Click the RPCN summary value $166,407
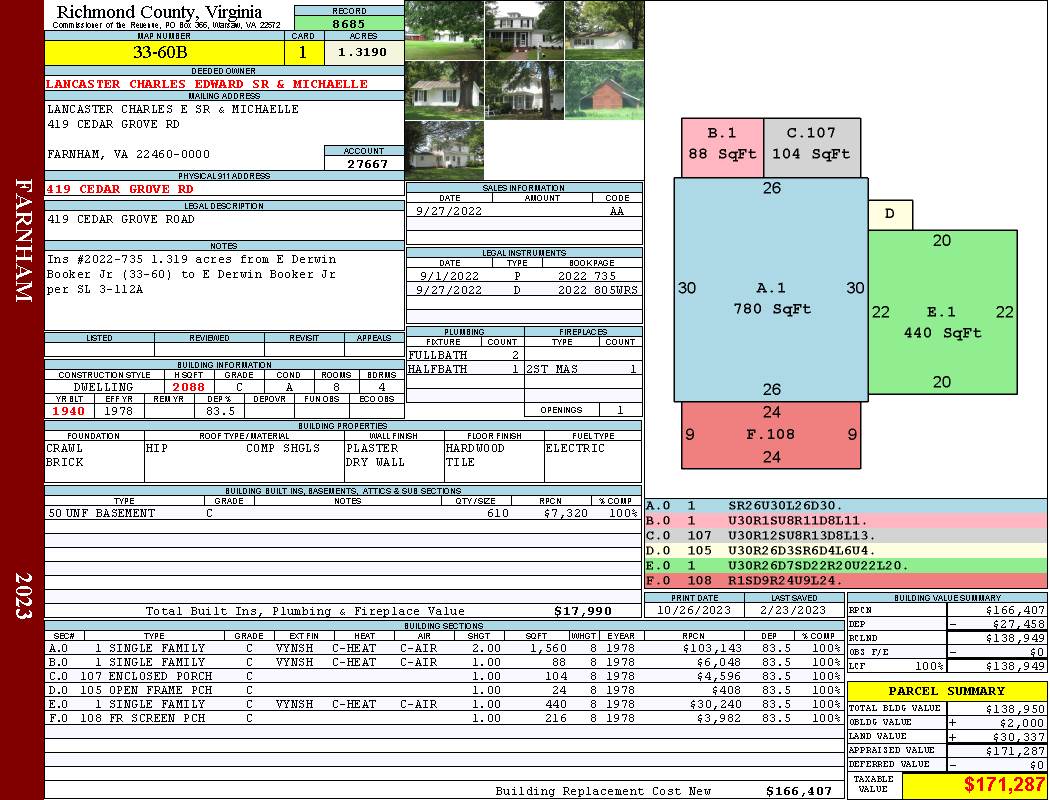Viewport: 1050px width, 800px height. pyautogui.click(x=1015, y=611)
